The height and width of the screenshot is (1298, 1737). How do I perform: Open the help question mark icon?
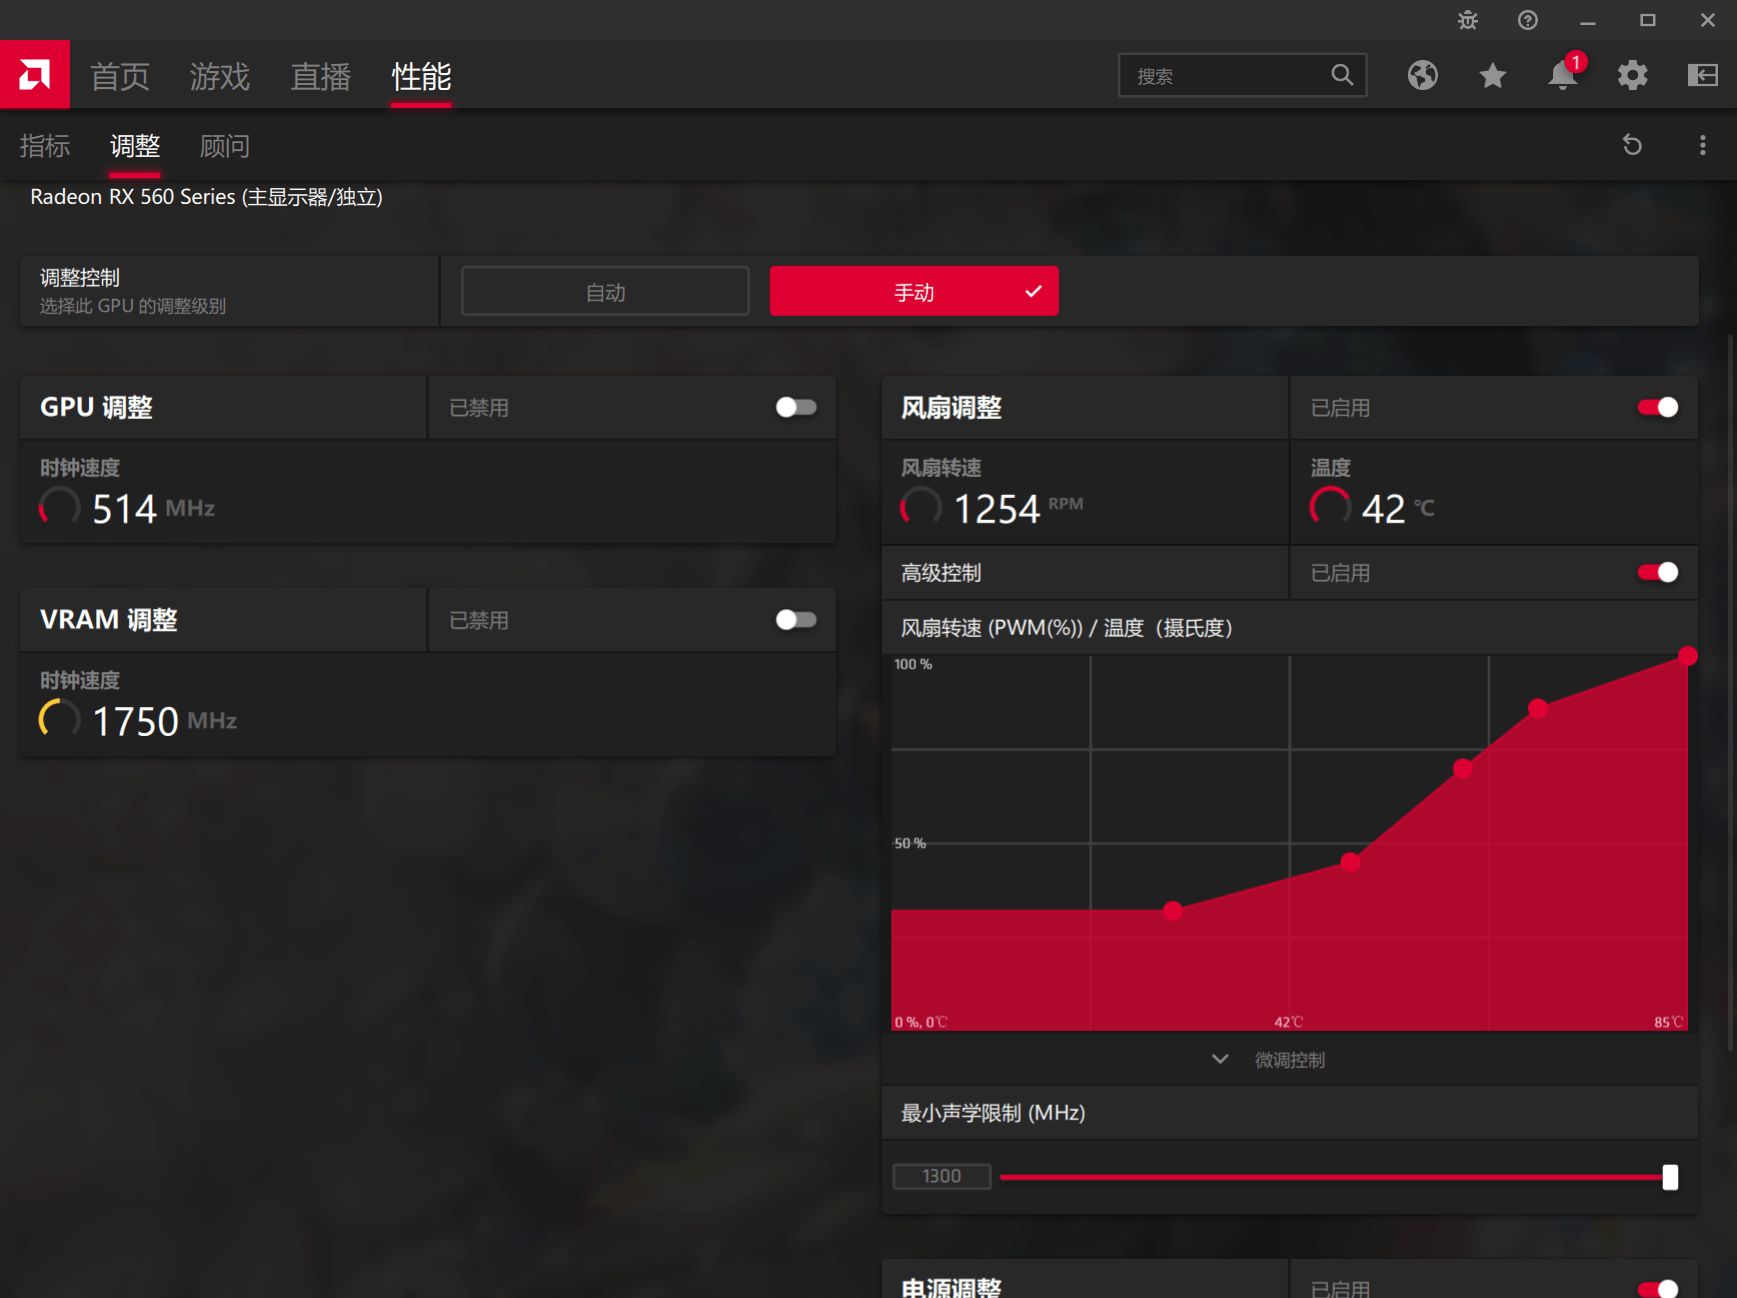pyautogui.click(x=1527, y=20)
